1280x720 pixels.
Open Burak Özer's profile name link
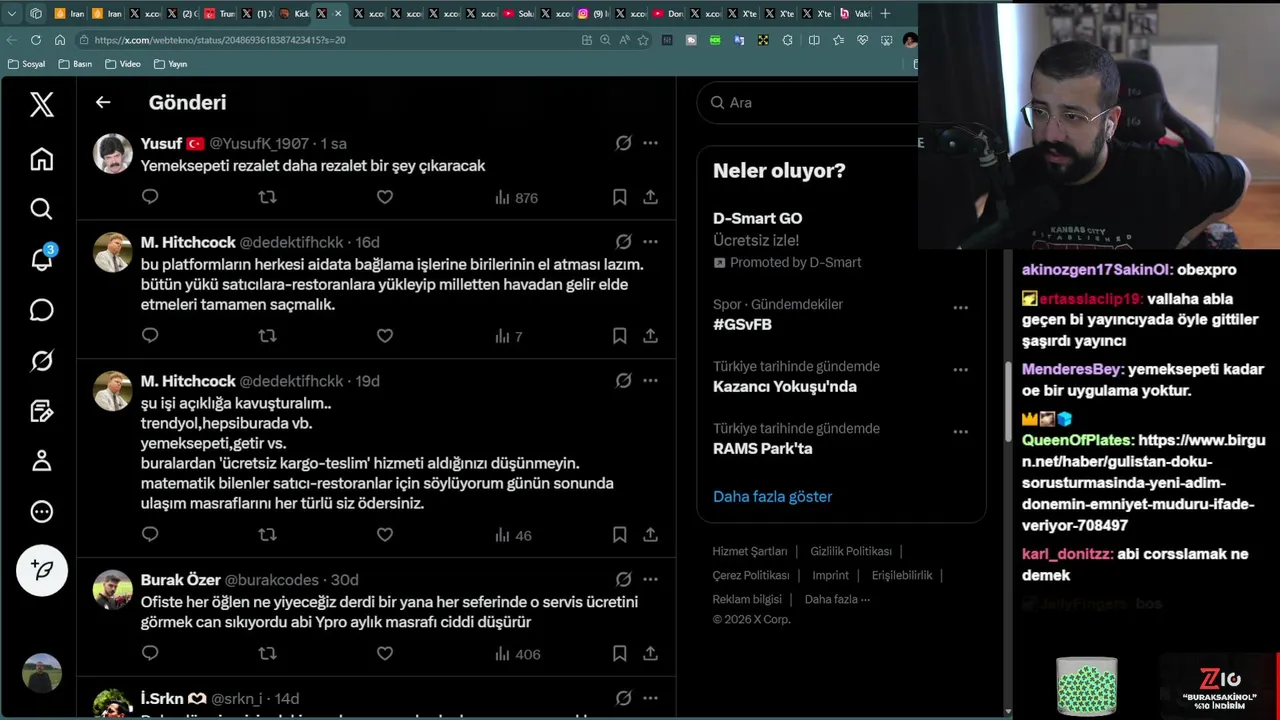(180, 580)
